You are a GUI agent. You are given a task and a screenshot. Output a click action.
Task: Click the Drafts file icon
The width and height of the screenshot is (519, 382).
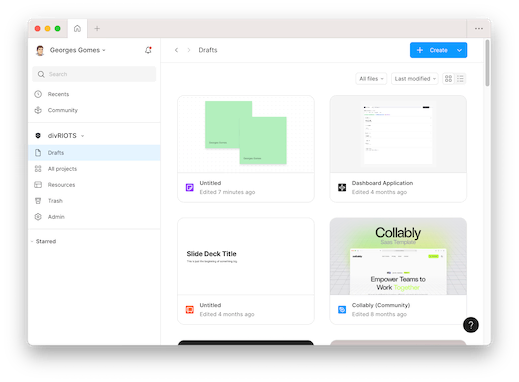(38, 153)
